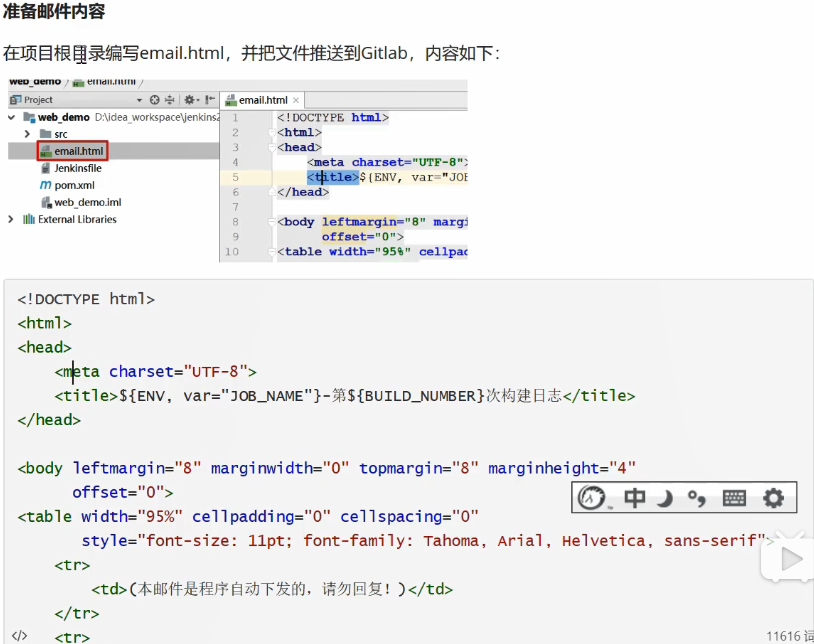The image size is (814, 644).
Task: Click the src folder icon
Action: click(x=46, y=134)
